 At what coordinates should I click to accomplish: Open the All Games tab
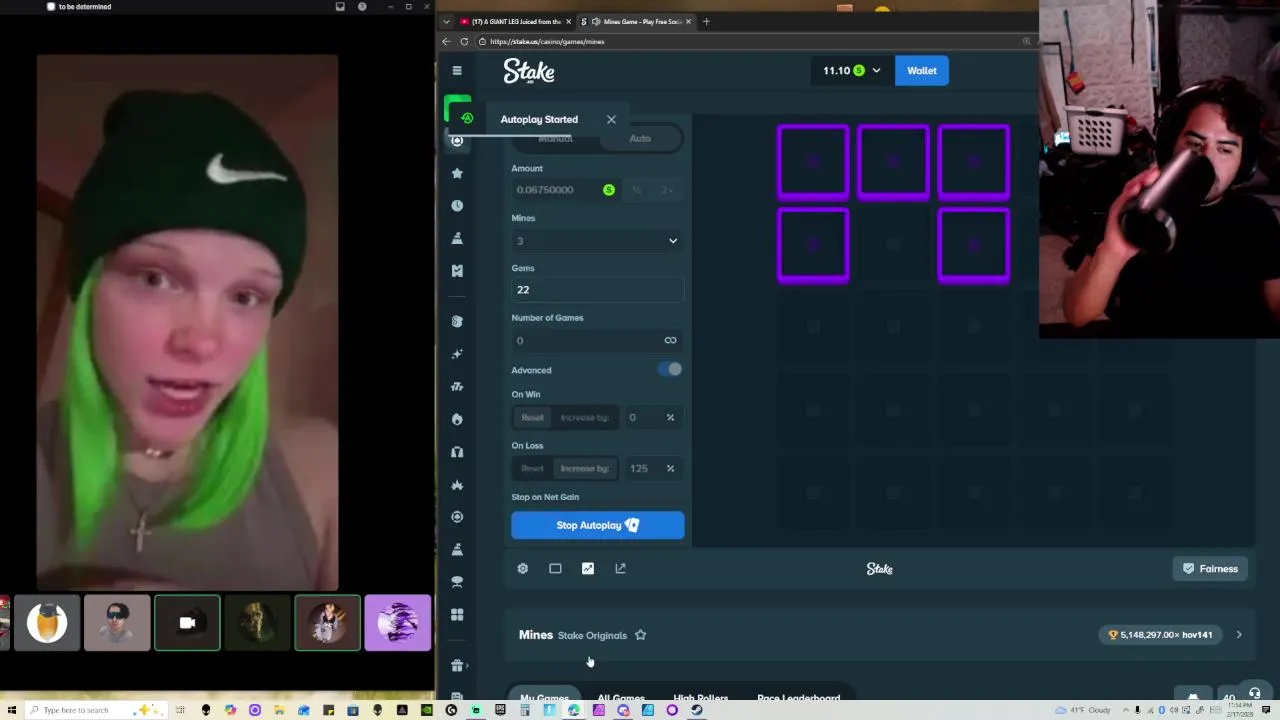click(621, 697)
